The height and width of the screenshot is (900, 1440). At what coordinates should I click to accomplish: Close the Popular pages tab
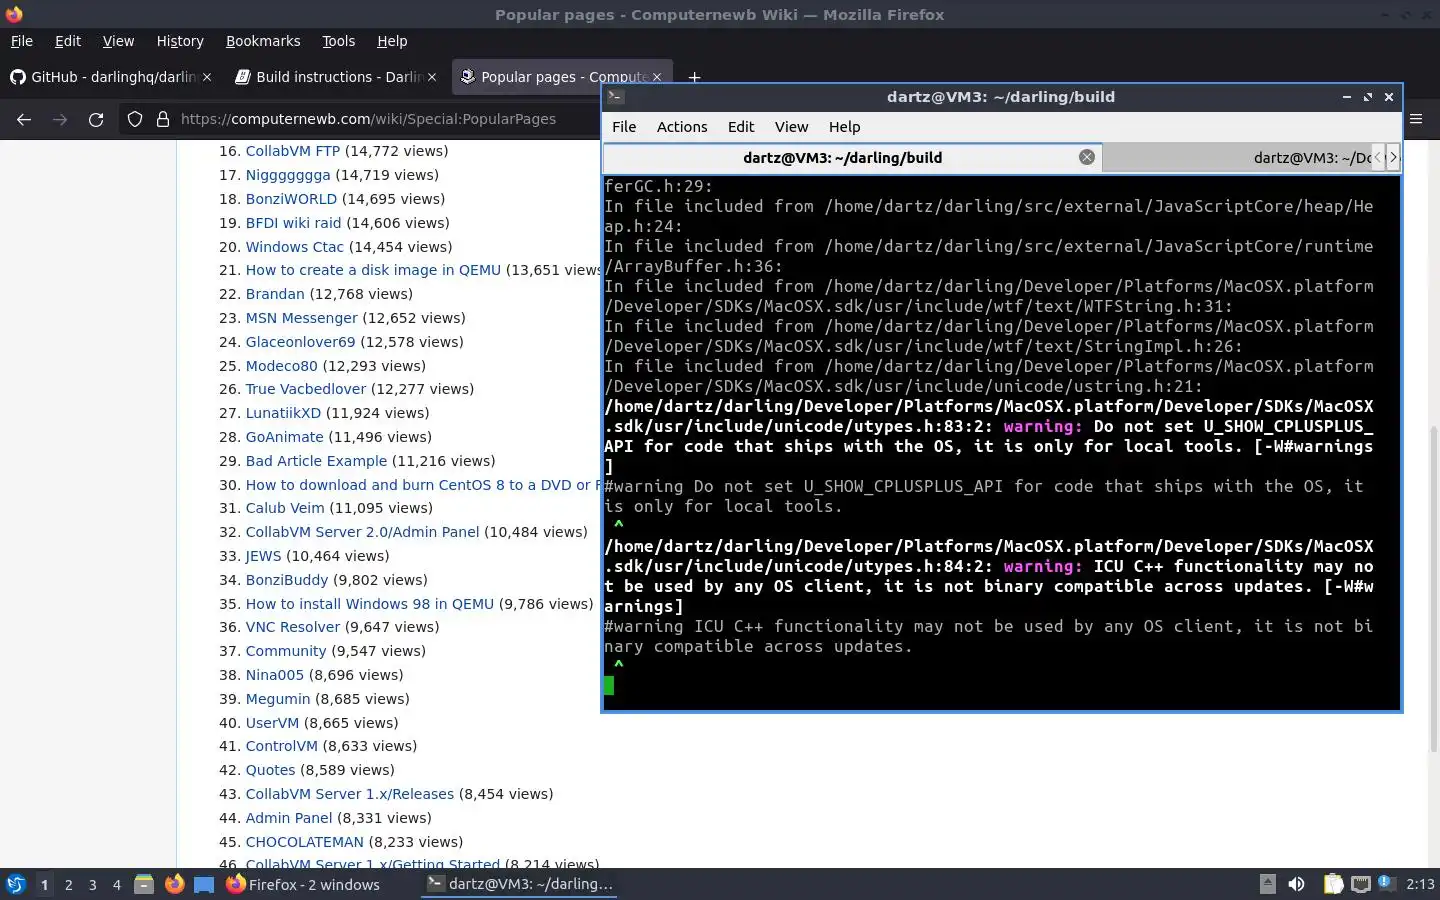click(x=657, y=77)
